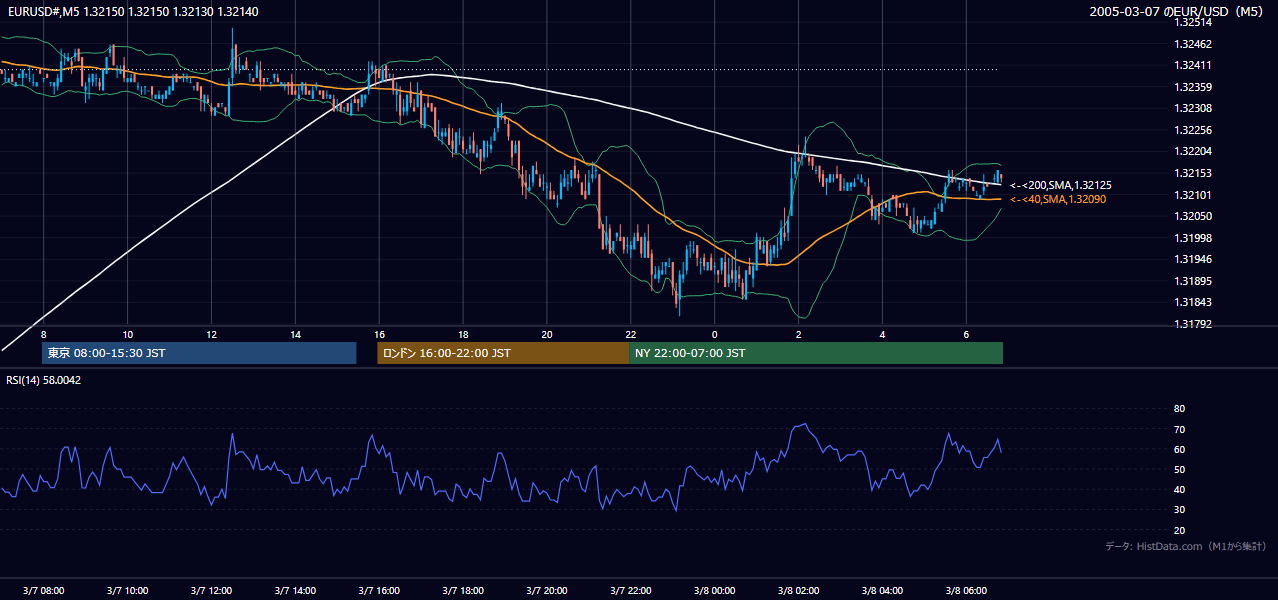
Task: Click the bottom time label 3/7 18:00
Action: tap(463, 591)
